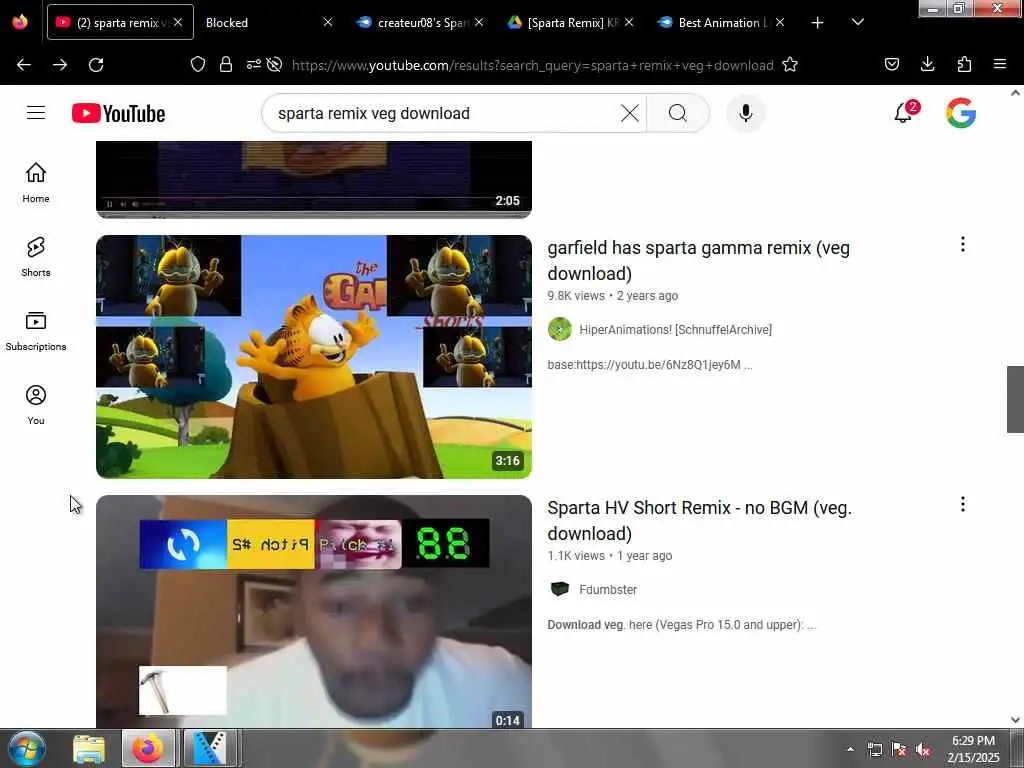The height and width of the screenshot is (768, 1024).
Task: Open a new browser tab
Action: coord(817,23)
